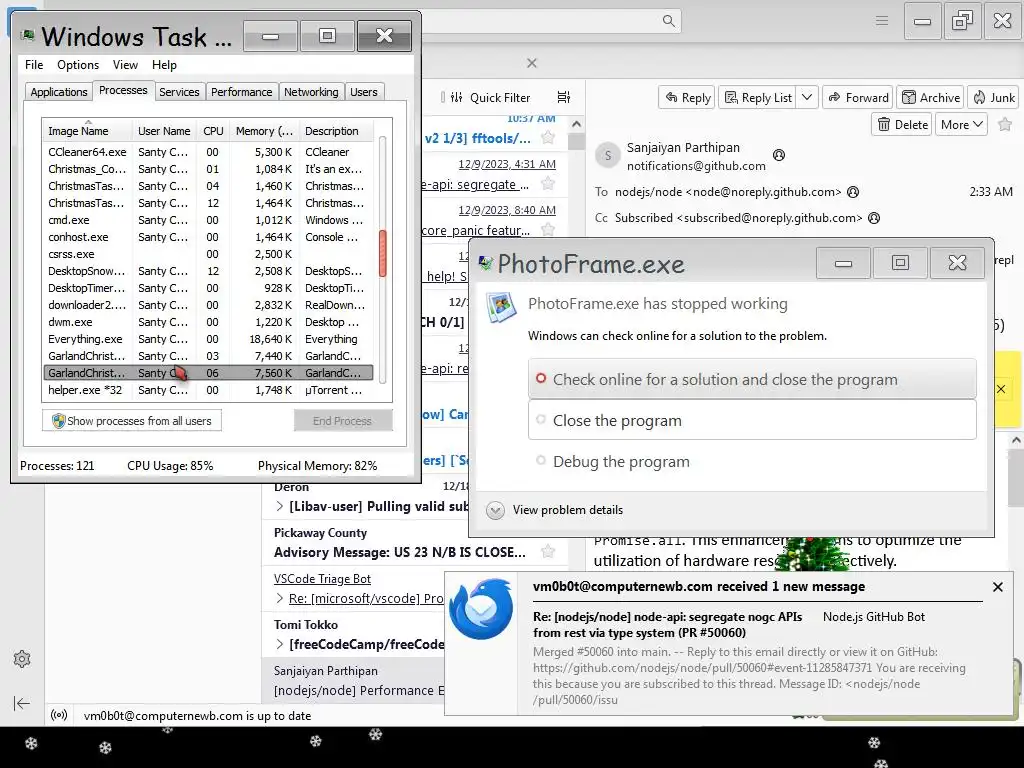Click the Reply List button

click(759, 97)
